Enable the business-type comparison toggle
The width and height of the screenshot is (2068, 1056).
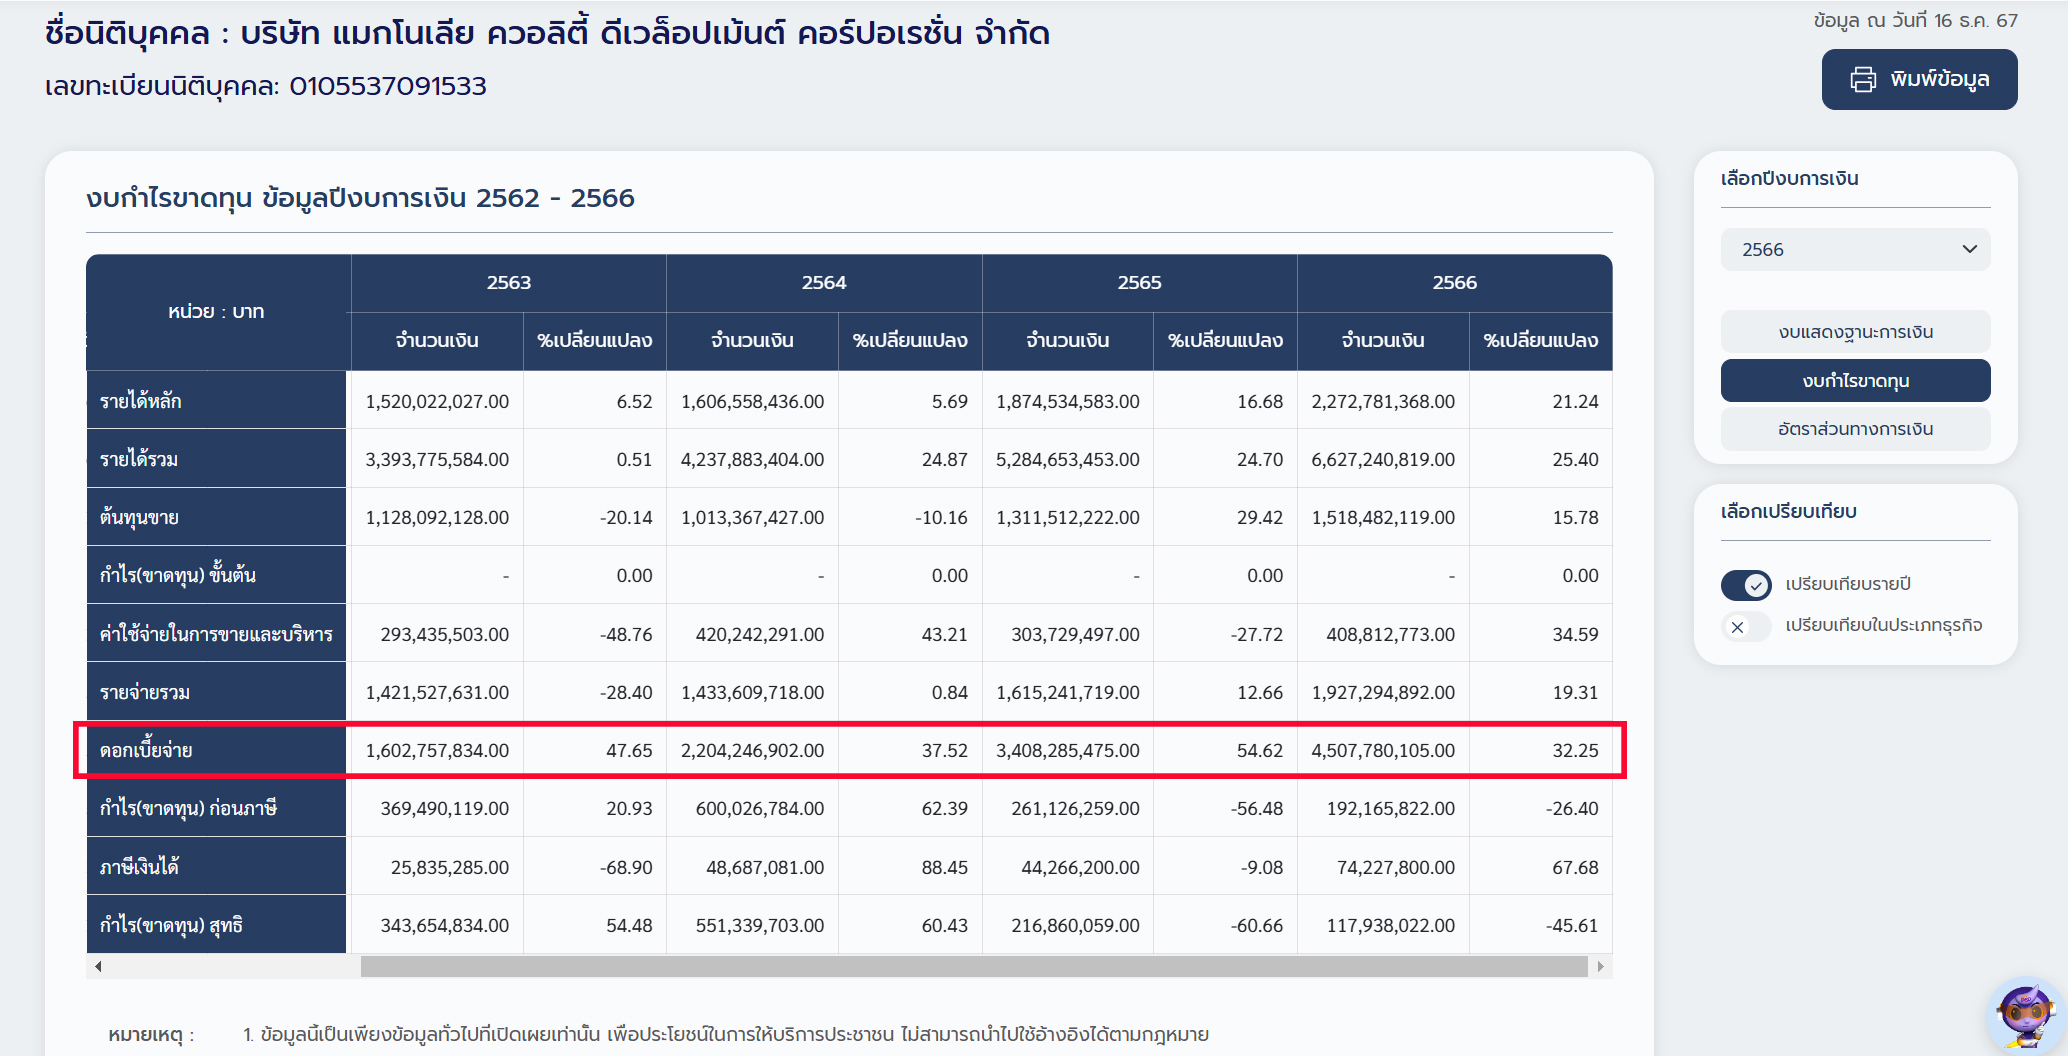[1745, 627]
